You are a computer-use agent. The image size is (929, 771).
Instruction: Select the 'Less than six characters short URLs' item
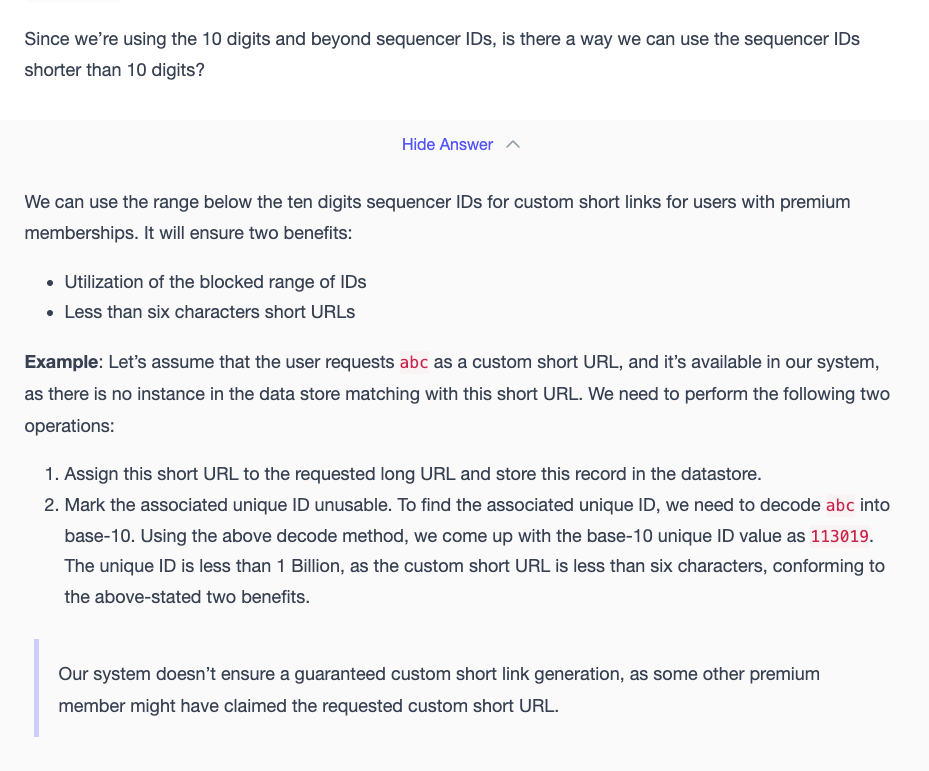[210, 312]
